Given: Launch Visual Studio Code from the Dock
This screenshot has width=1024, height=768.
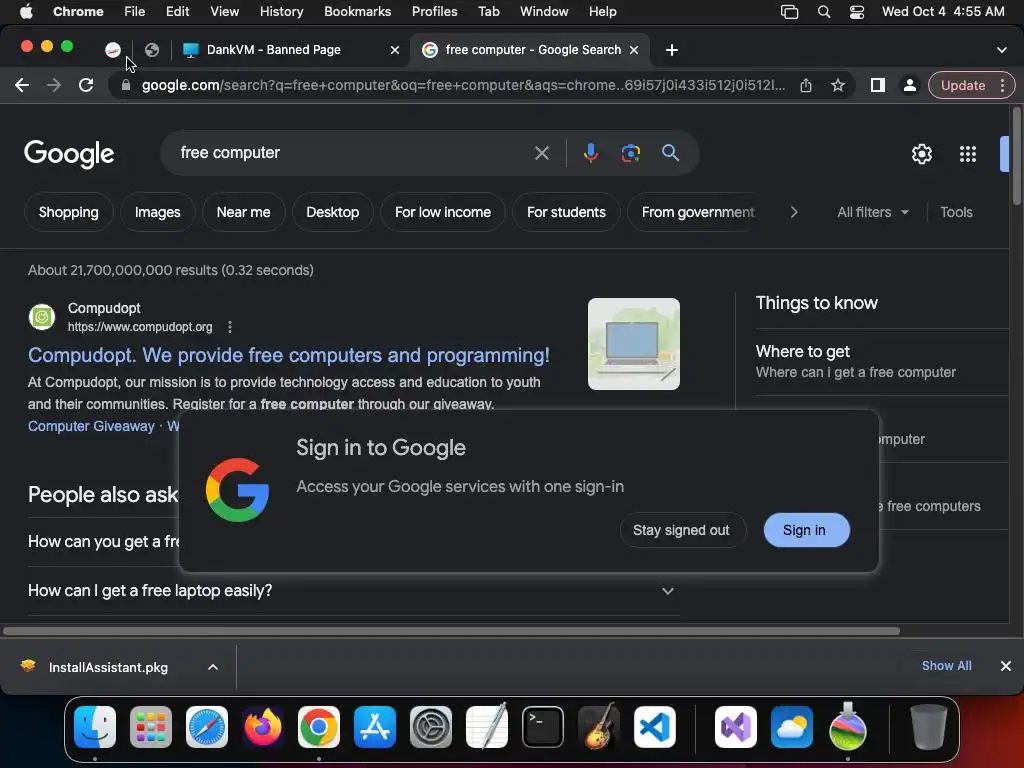Looking at the screenshot, I should tap(654, 727).
